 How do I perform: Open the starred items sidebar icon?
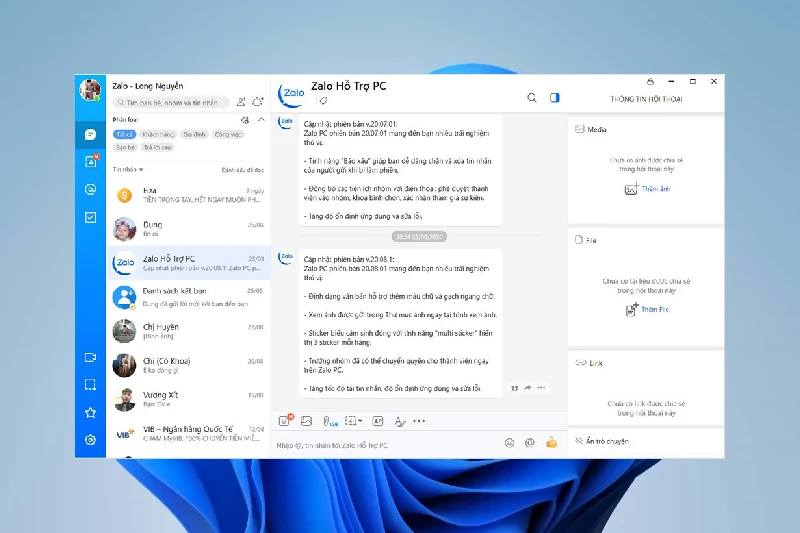point(90,412)
